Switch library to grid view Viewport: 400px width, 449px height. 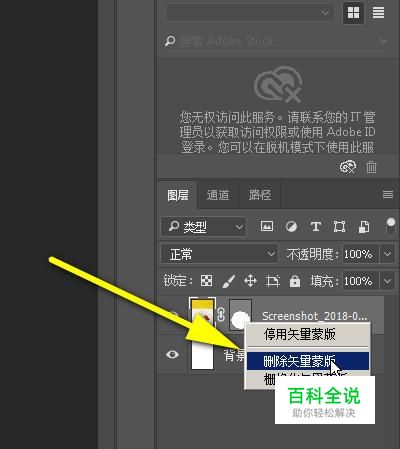(353, 13)
